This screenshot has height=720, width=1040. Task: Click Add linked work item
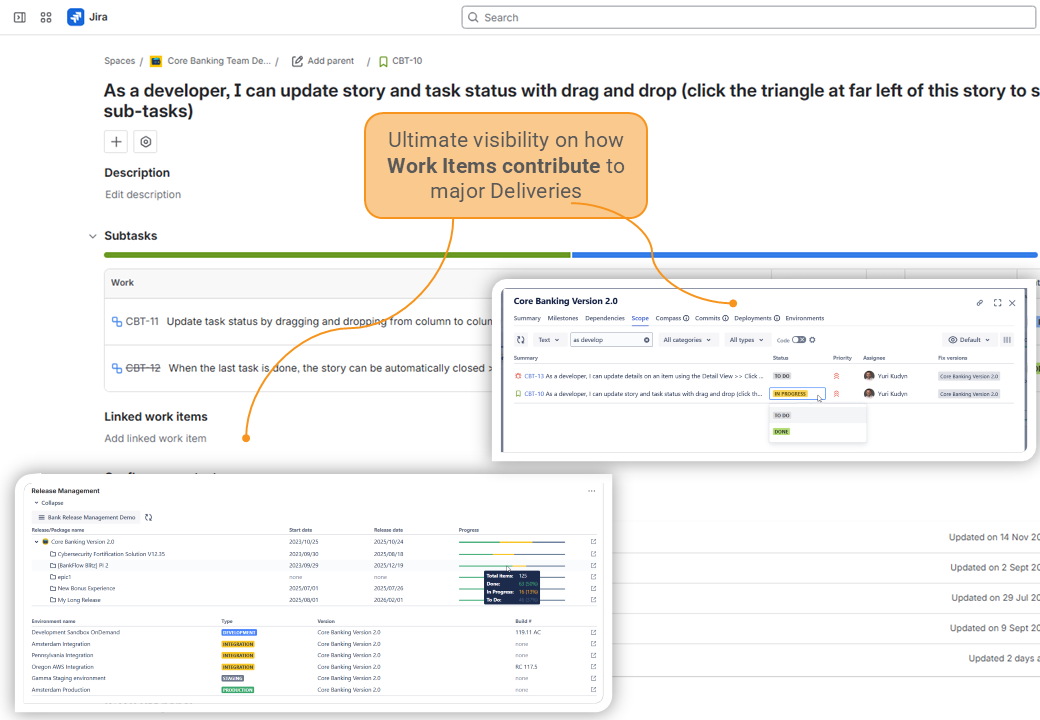coord(157,437)
